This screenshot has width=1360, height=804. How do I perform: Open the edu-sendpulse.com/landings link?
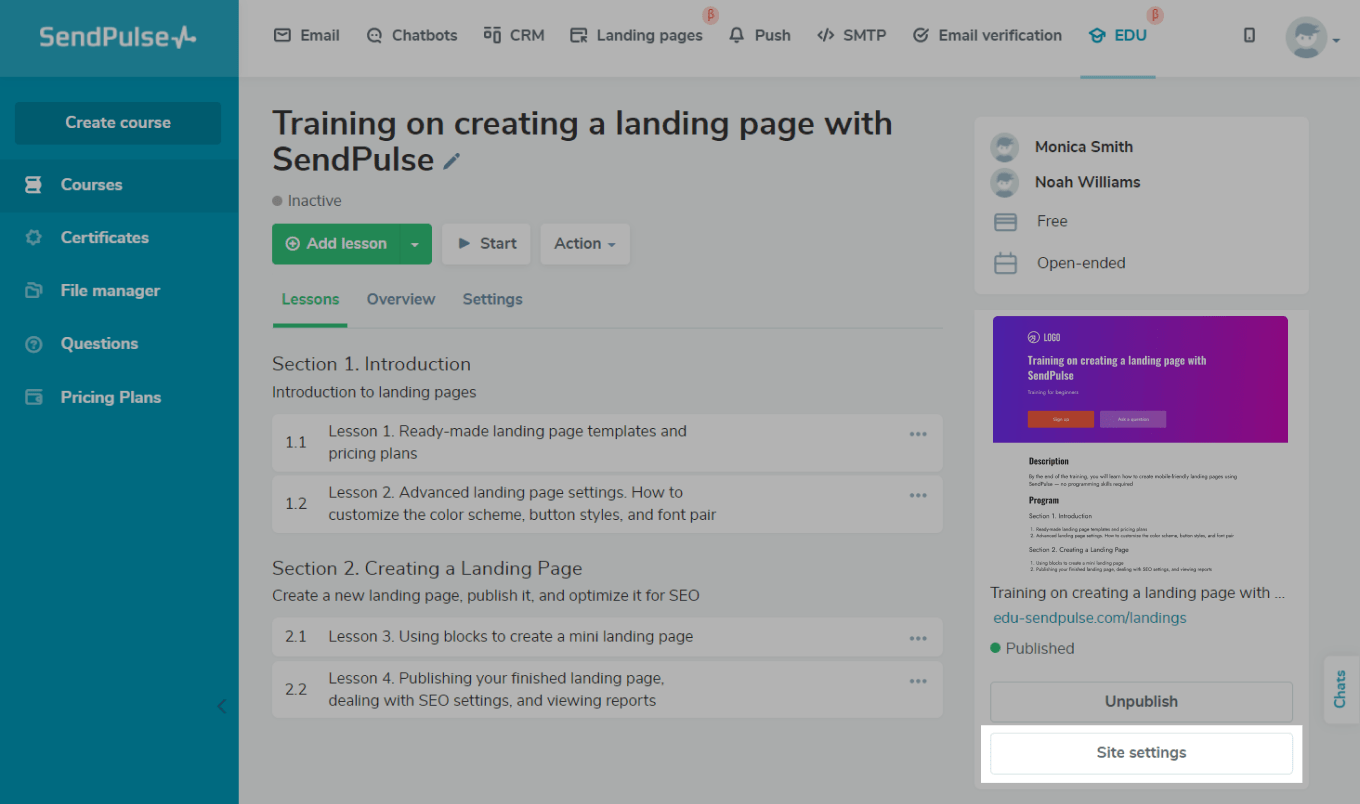tap(1090, 618)
